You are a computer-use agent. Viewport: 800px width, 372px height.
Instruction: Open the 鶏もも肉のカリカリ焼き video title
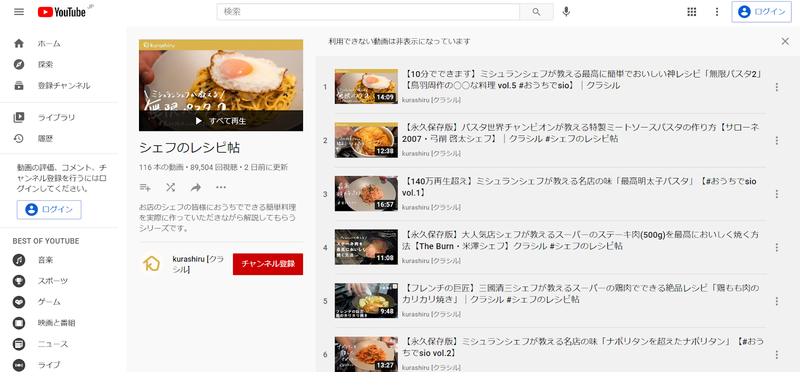(581, 294)
